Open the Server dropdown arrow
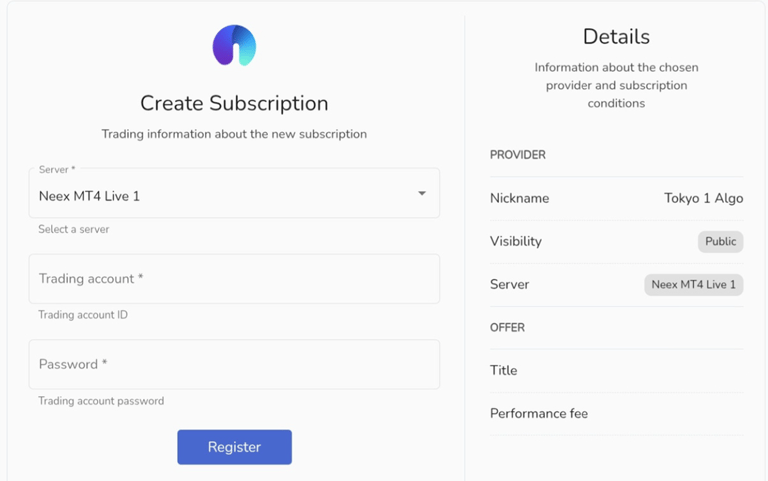768x481 pixels. (422, 193)
